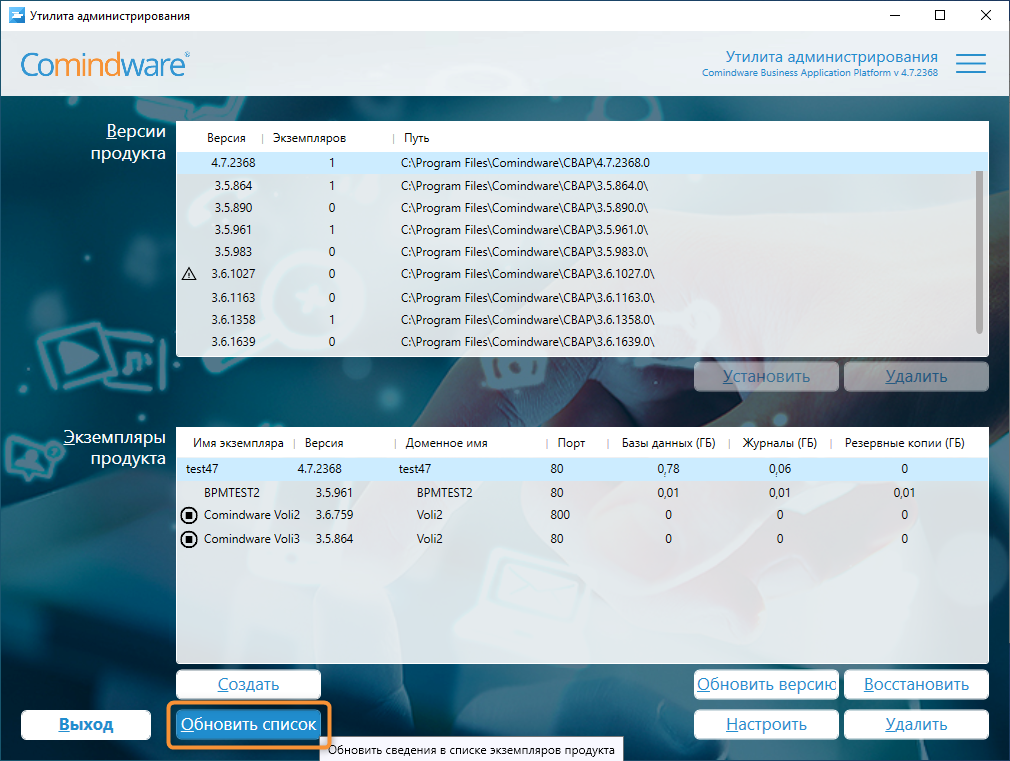This screenshot has width=1010, height=761.
Task: Click Удалить under the instances list
Action: tap(916, 724)
